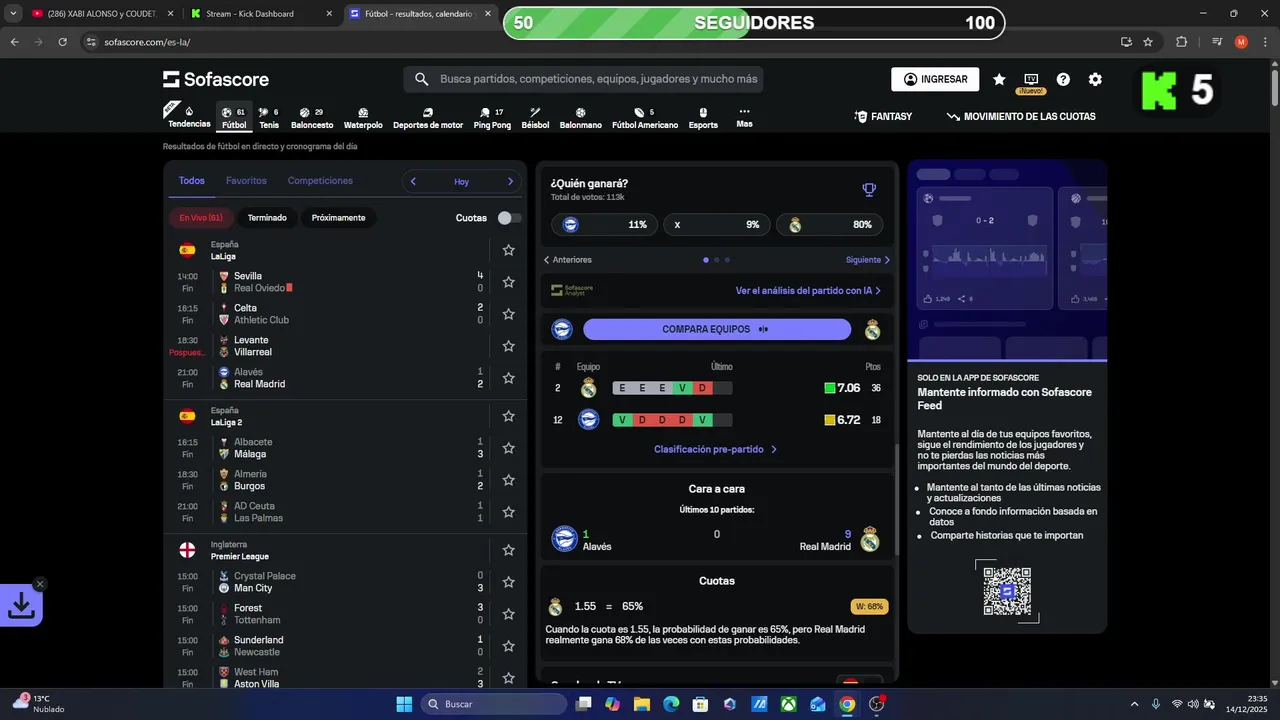The width and height of the screenshot is (1280, 720).
Task: Switch to the Favoritos tab
Action: (x=246, y=181)
